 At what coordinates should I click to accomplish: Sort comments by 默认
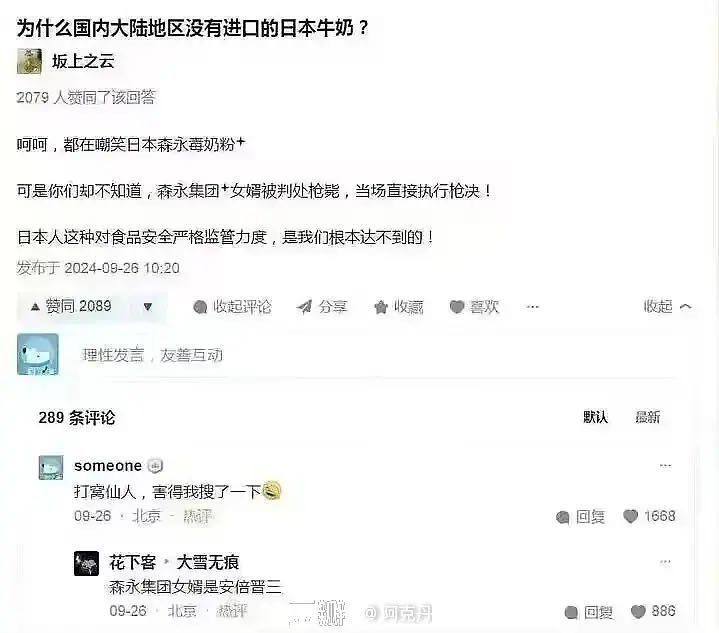[x=595, y=417]
